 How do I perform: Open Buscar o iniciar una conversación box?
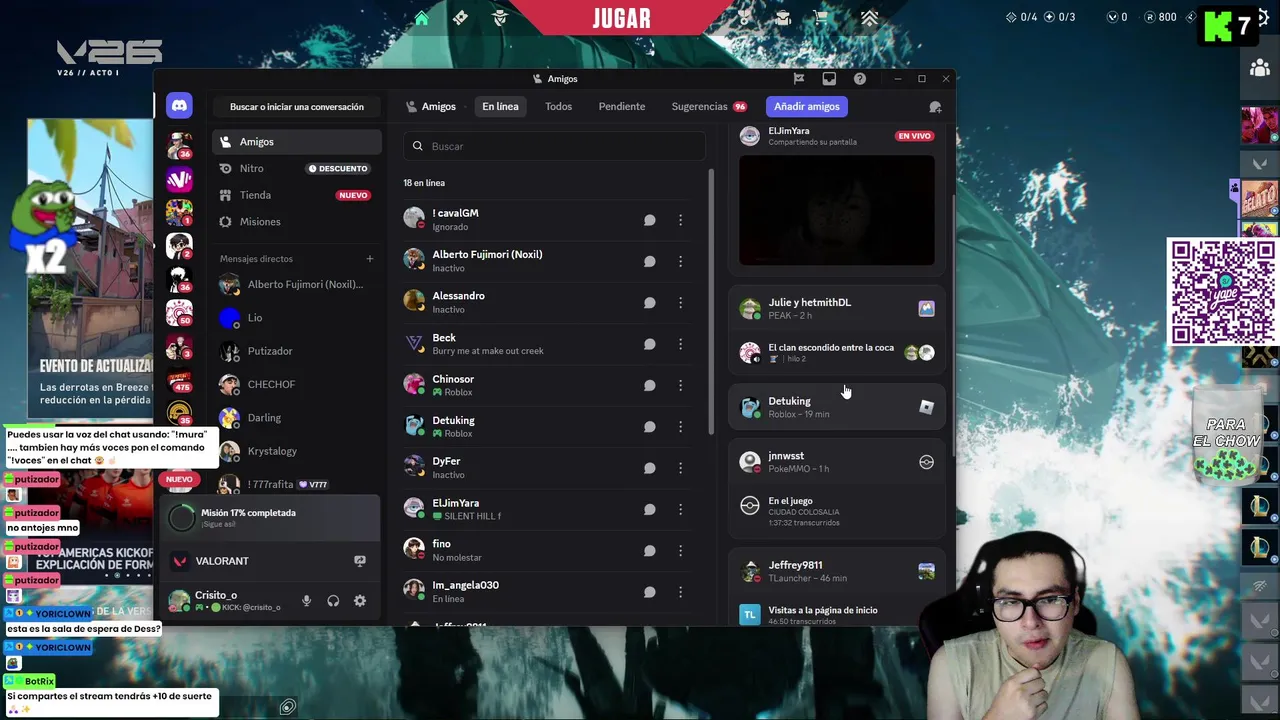click(x=297, y=107)
